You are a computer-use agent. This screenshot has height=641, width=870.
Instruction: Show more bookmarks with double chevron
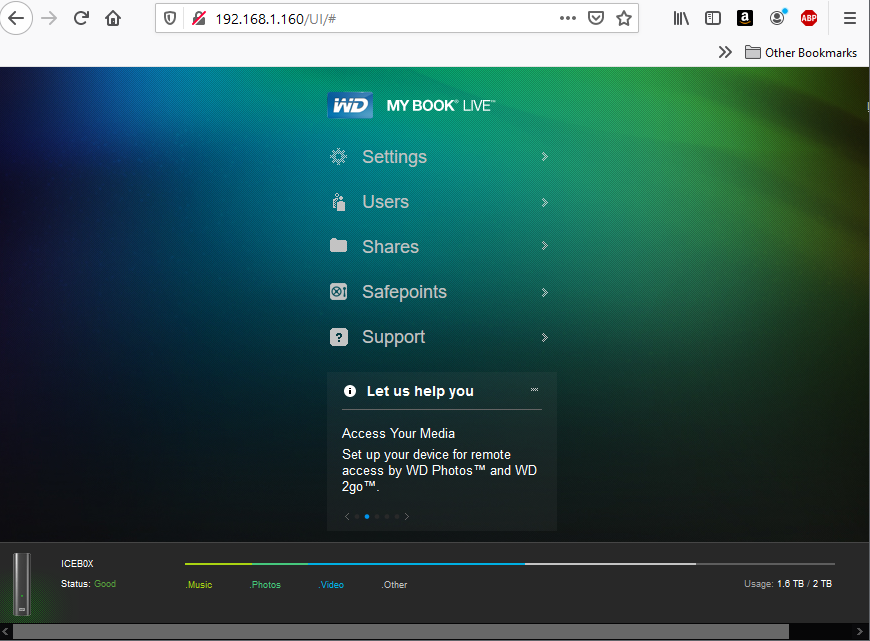coord(725,52)
